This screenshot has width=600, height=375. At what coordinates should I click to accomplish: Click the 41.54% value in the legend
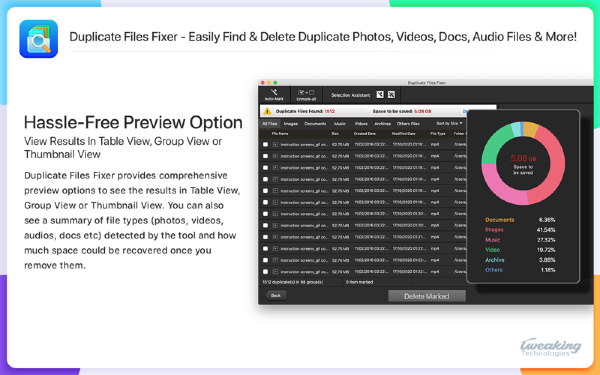[546, 230]
